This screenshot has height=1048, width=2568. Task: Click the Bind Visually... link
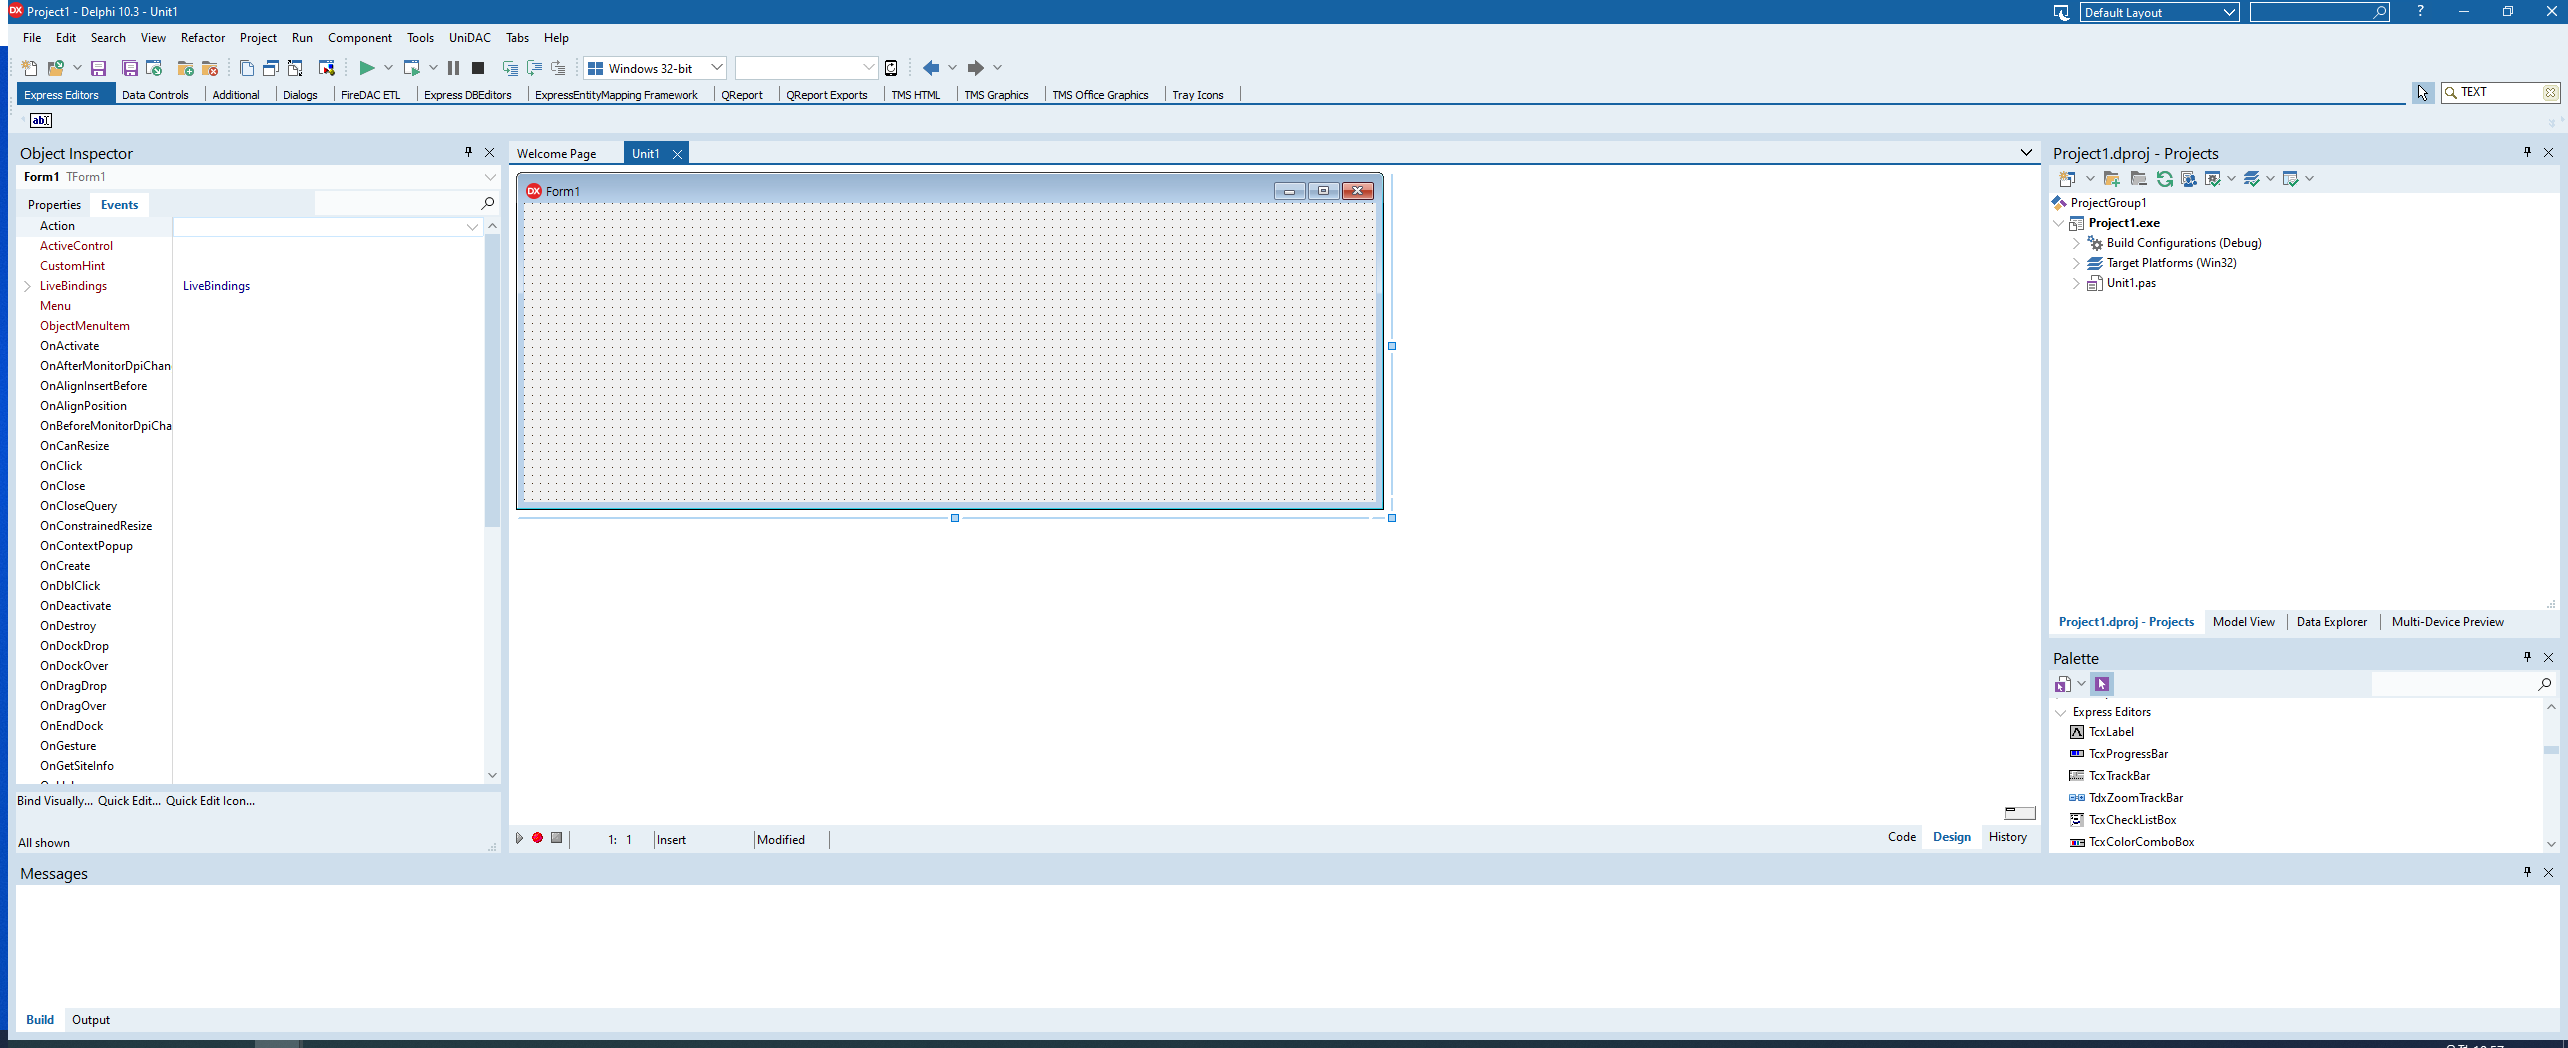pyautogui.click(x=54, y=801)
